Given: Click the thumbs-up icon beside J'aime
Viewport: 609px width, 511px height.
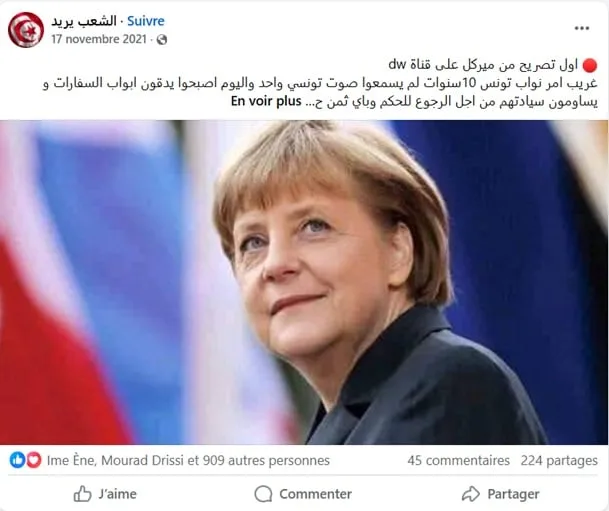Looking at the screenshot, I should tap(82, 494).
